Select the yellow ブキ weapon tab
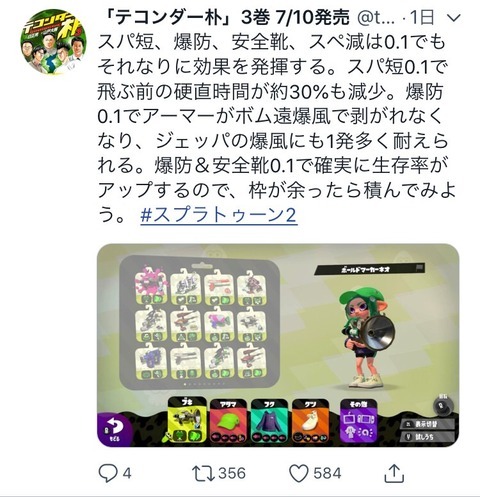Viewport: 480px width, 497px height. pos(187,420)
